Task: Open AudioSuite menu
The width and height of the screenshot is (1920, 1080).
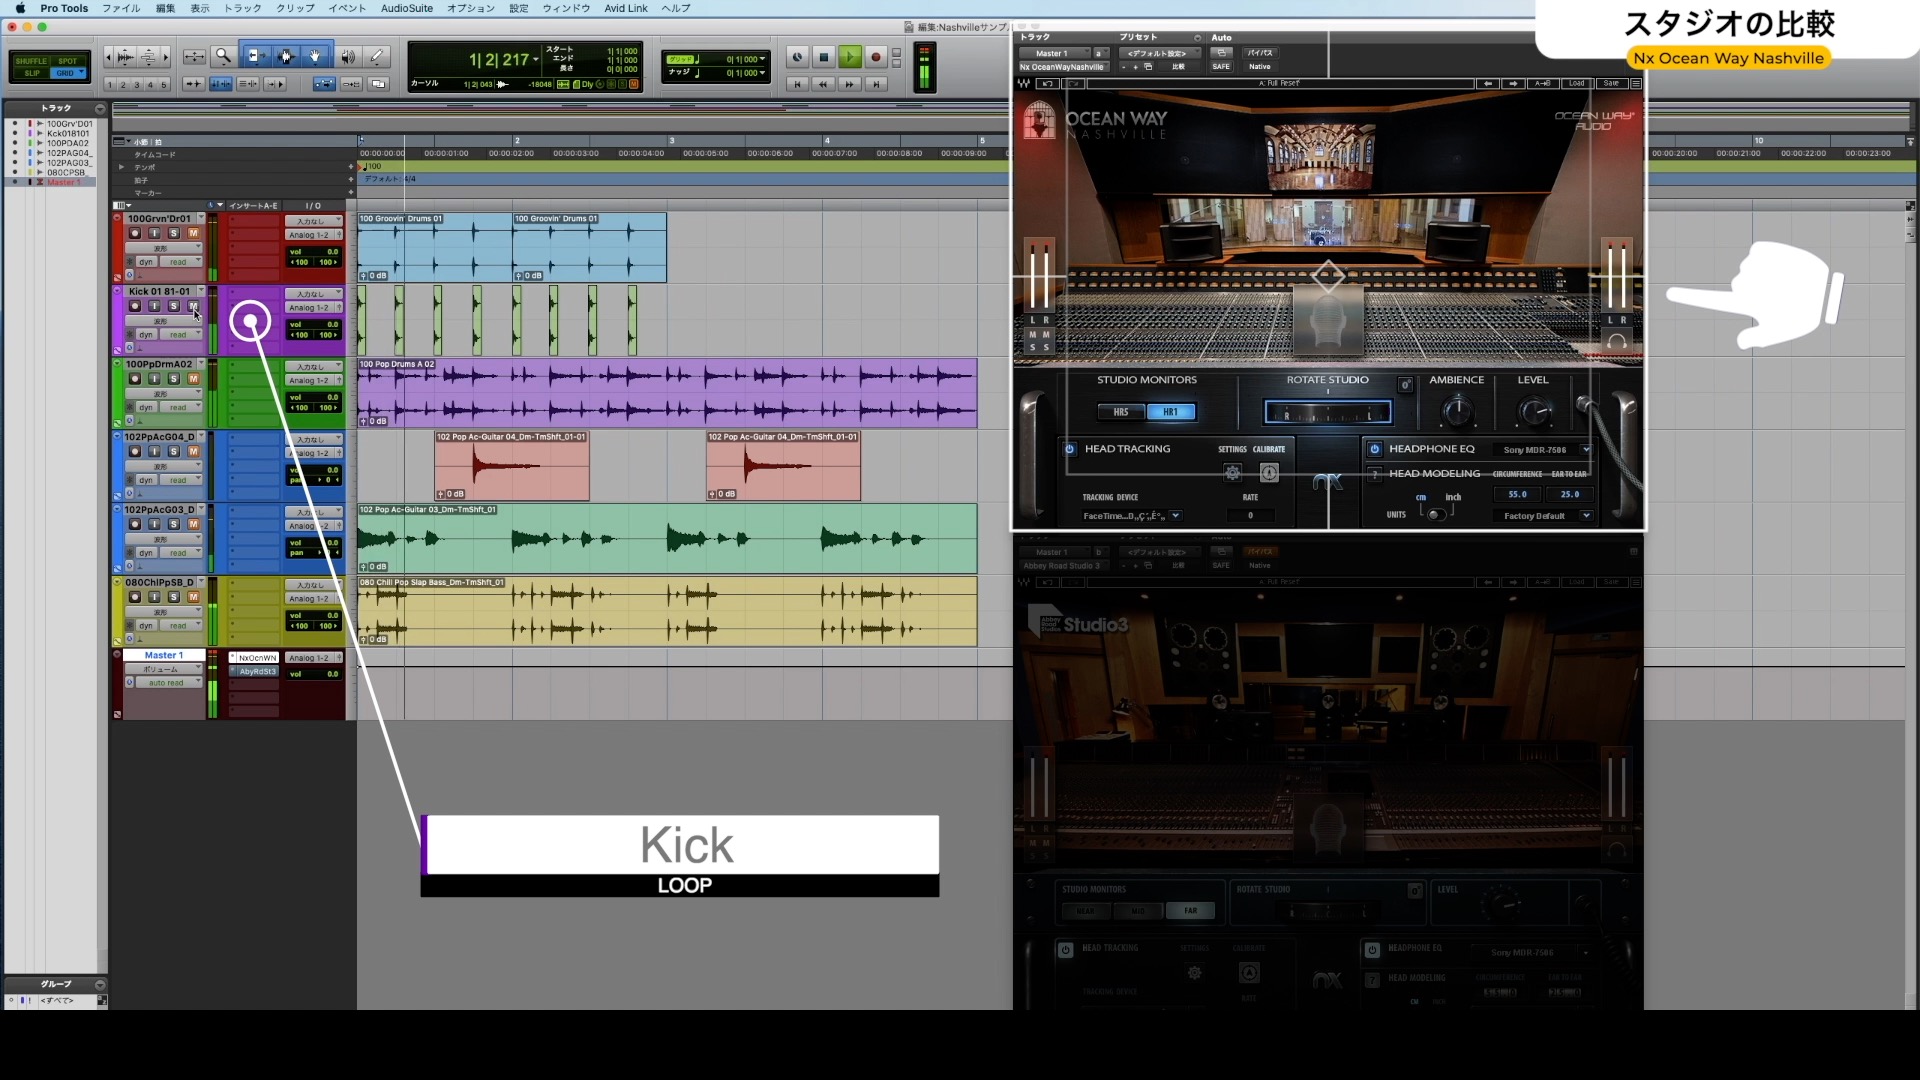Action: coord(407,8)
